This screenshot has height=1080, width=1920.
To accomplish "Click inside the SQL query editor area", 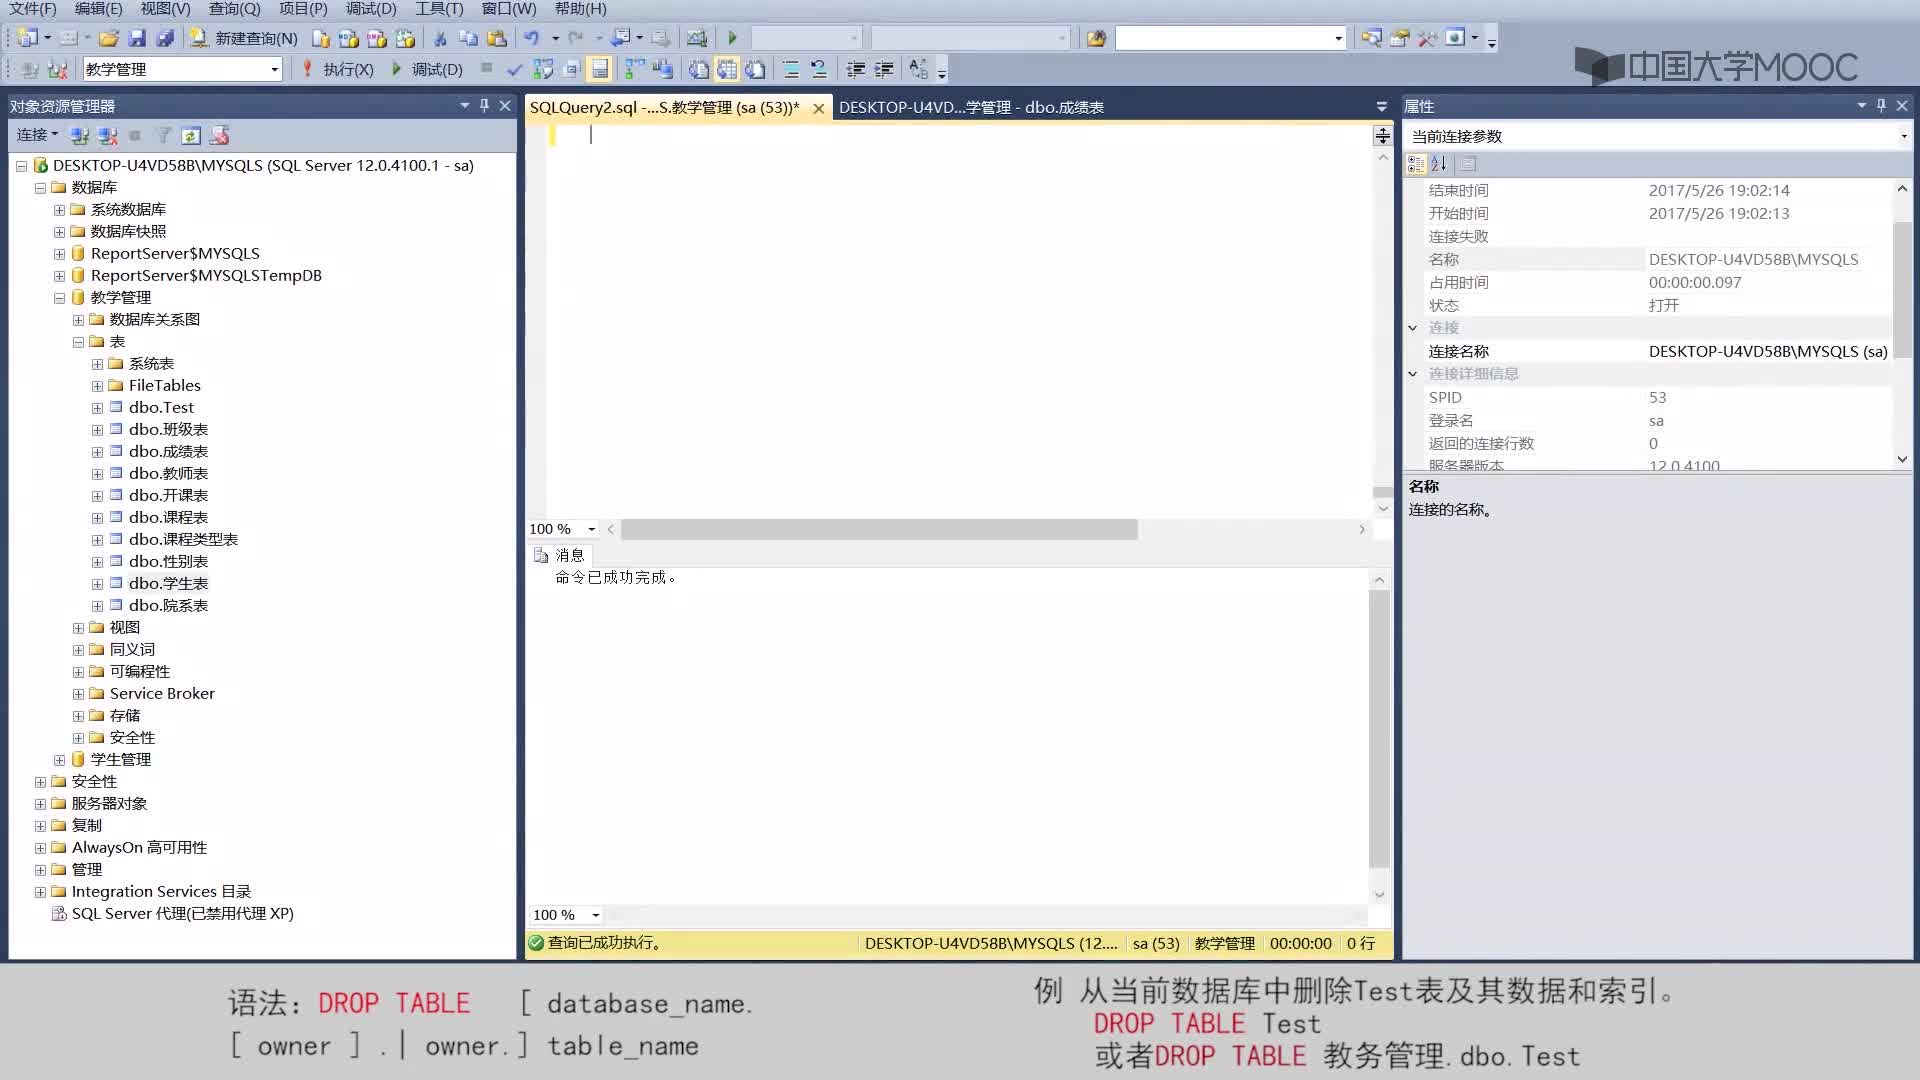I will (960, 320).
